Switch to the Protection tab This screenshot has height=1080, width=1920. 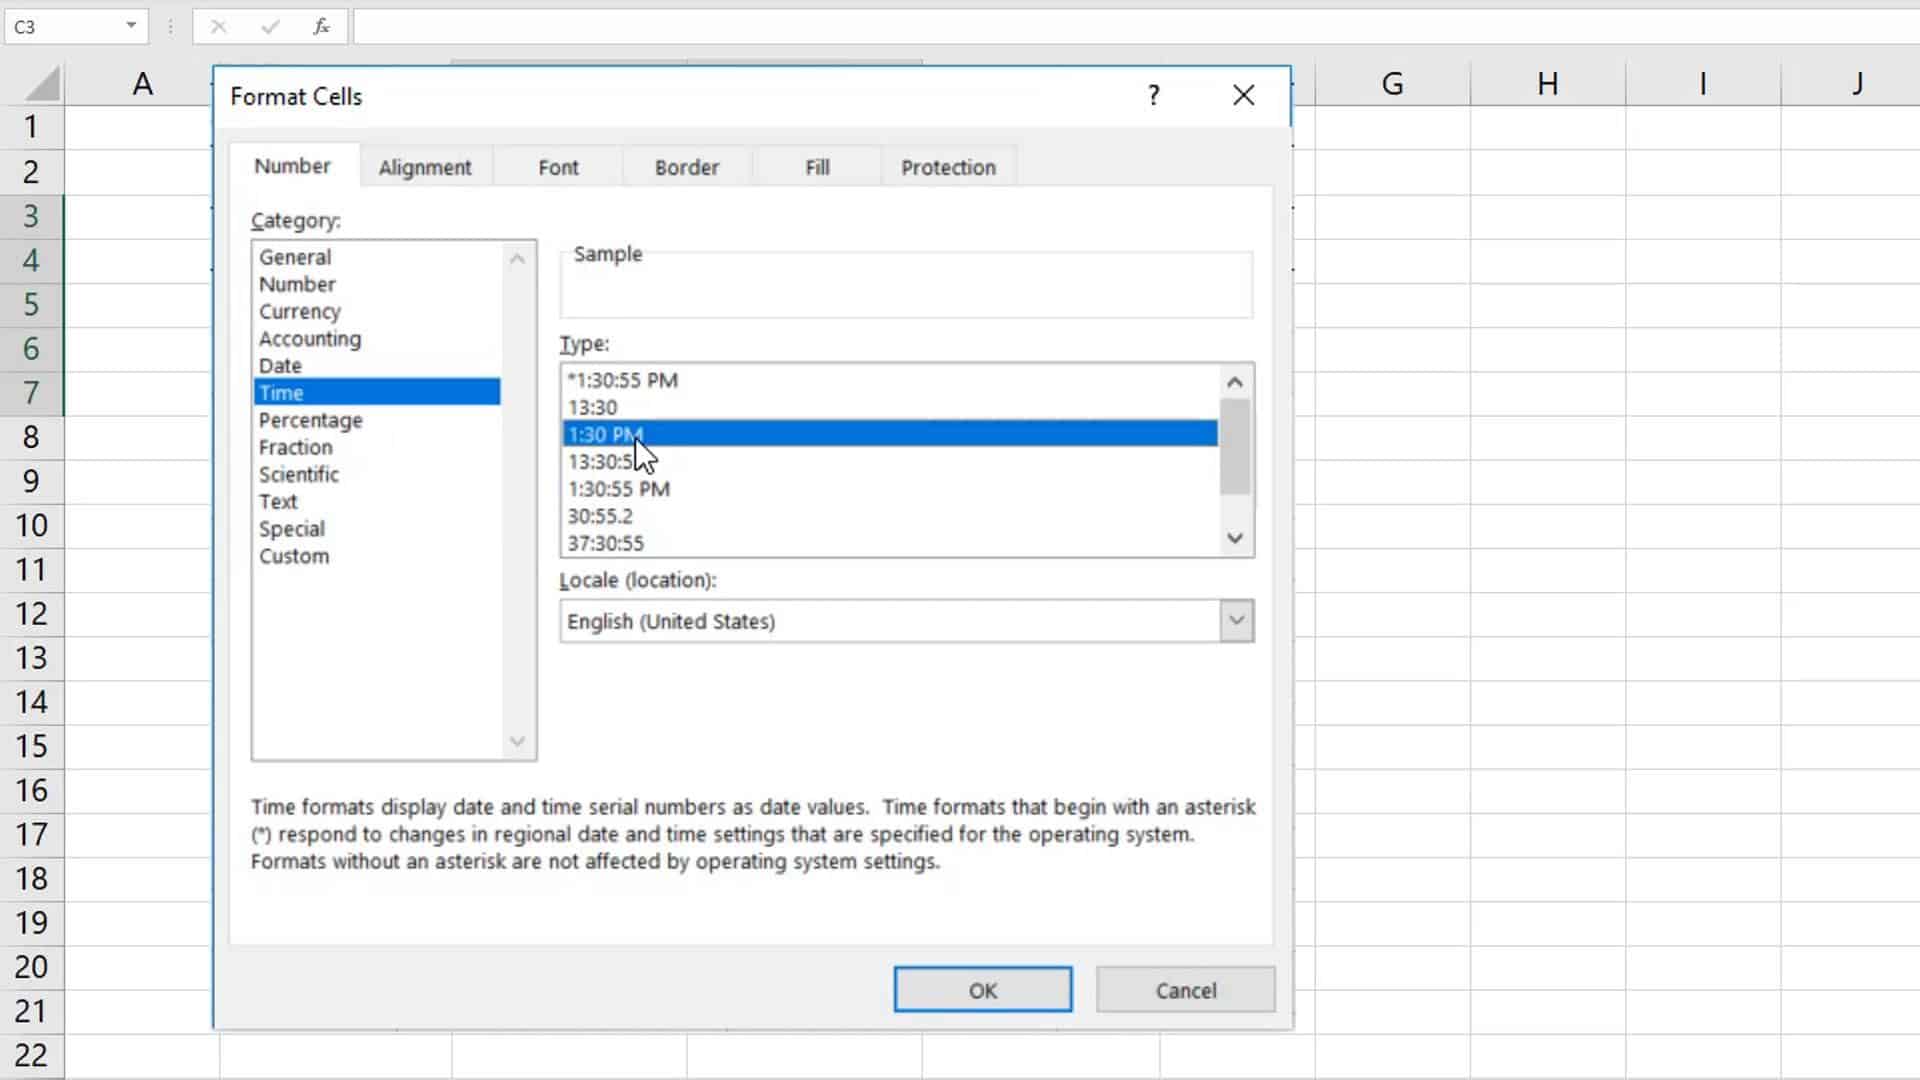(947, 167)
